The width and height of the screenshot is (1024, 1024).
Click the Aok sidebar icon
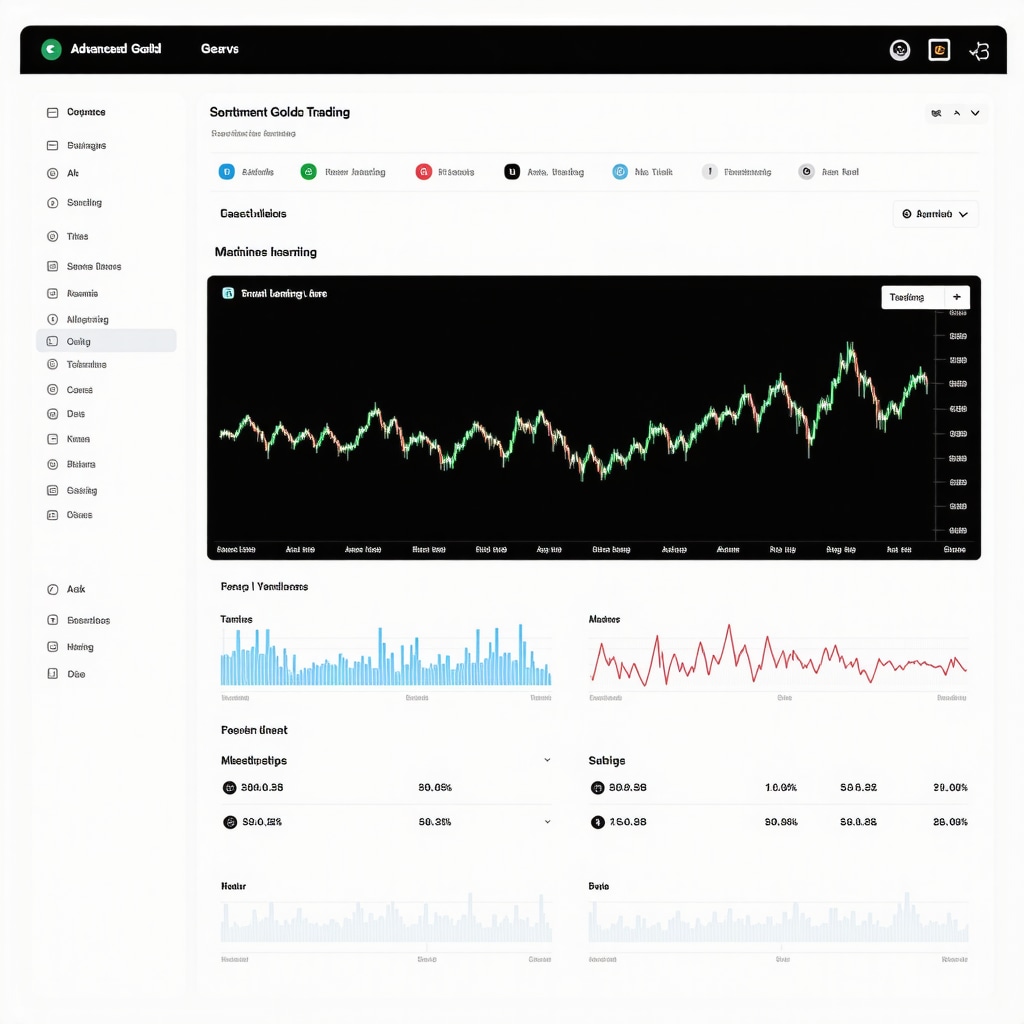click(x=52, y=590)
